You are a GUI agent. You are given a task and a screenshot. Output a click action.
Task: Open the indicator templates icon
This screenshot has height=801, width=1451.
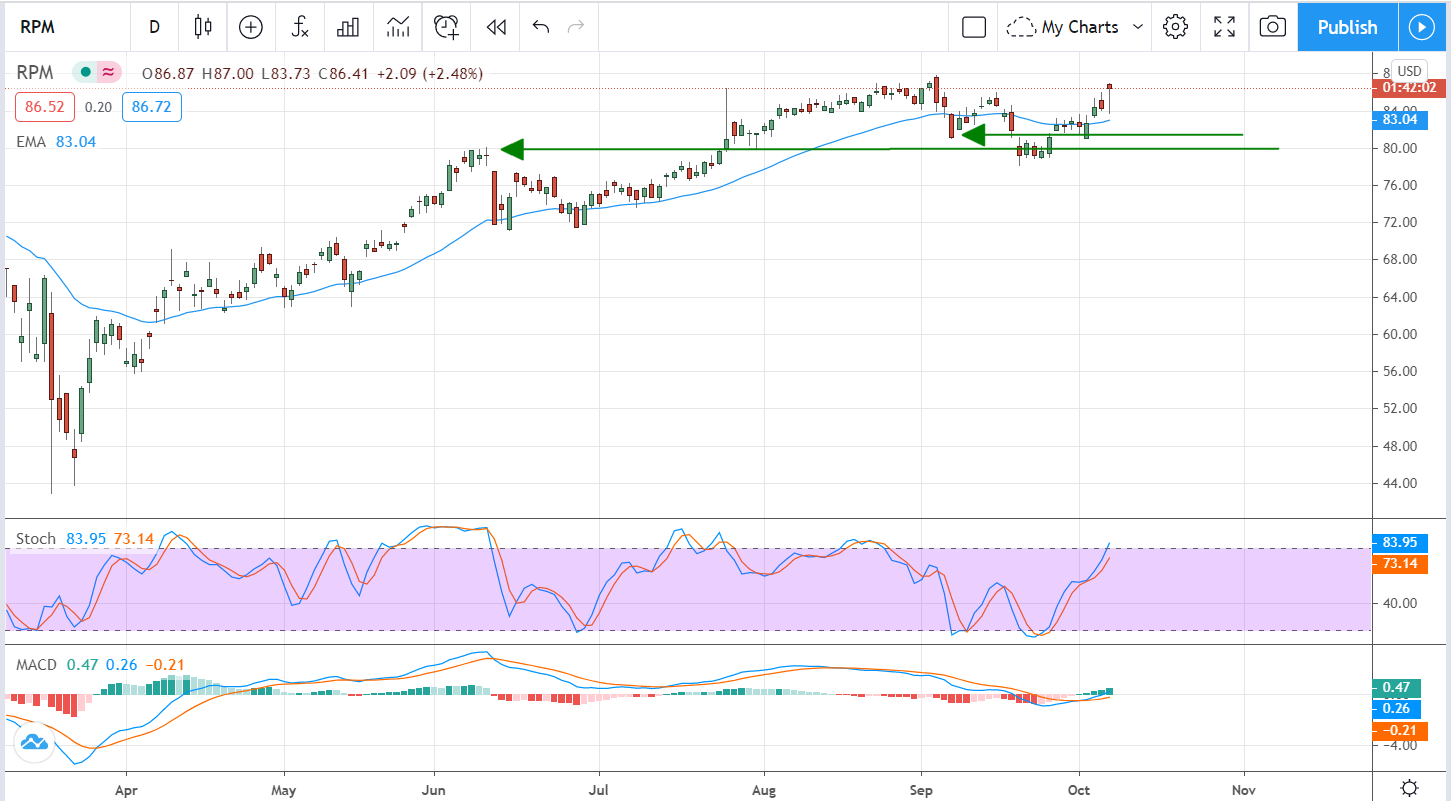click(397, 27)
